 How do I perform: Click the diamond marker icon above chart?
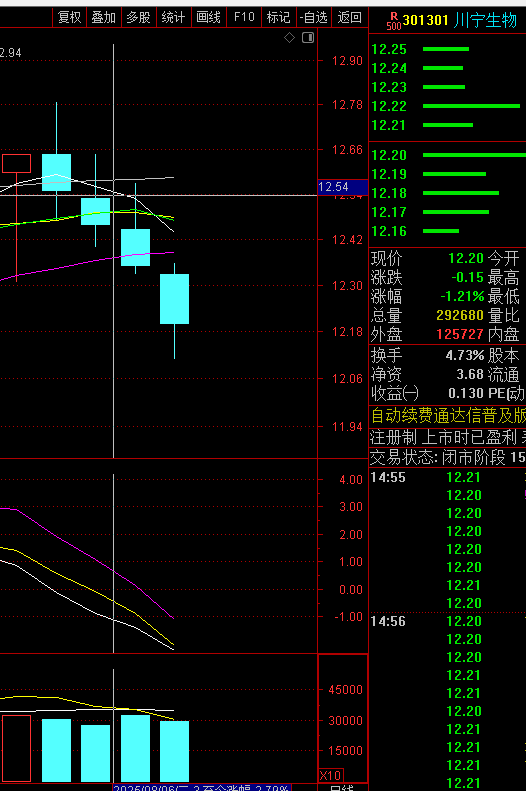289,37
